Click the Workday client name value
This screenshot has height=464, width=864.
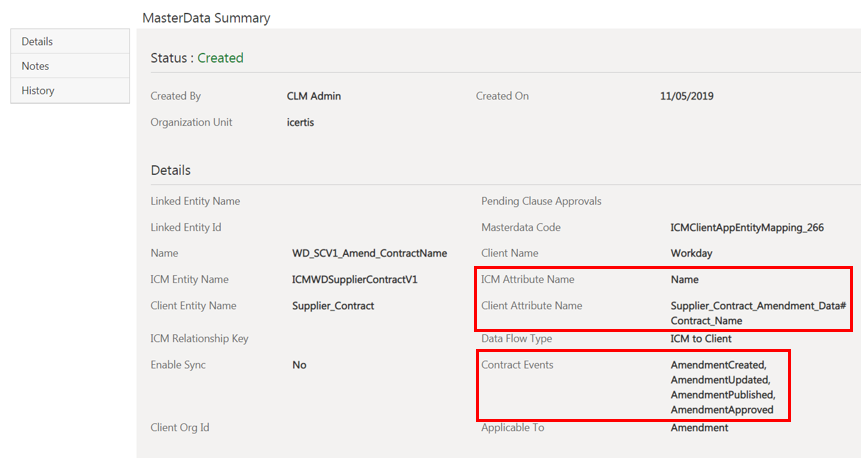[691, 254]
